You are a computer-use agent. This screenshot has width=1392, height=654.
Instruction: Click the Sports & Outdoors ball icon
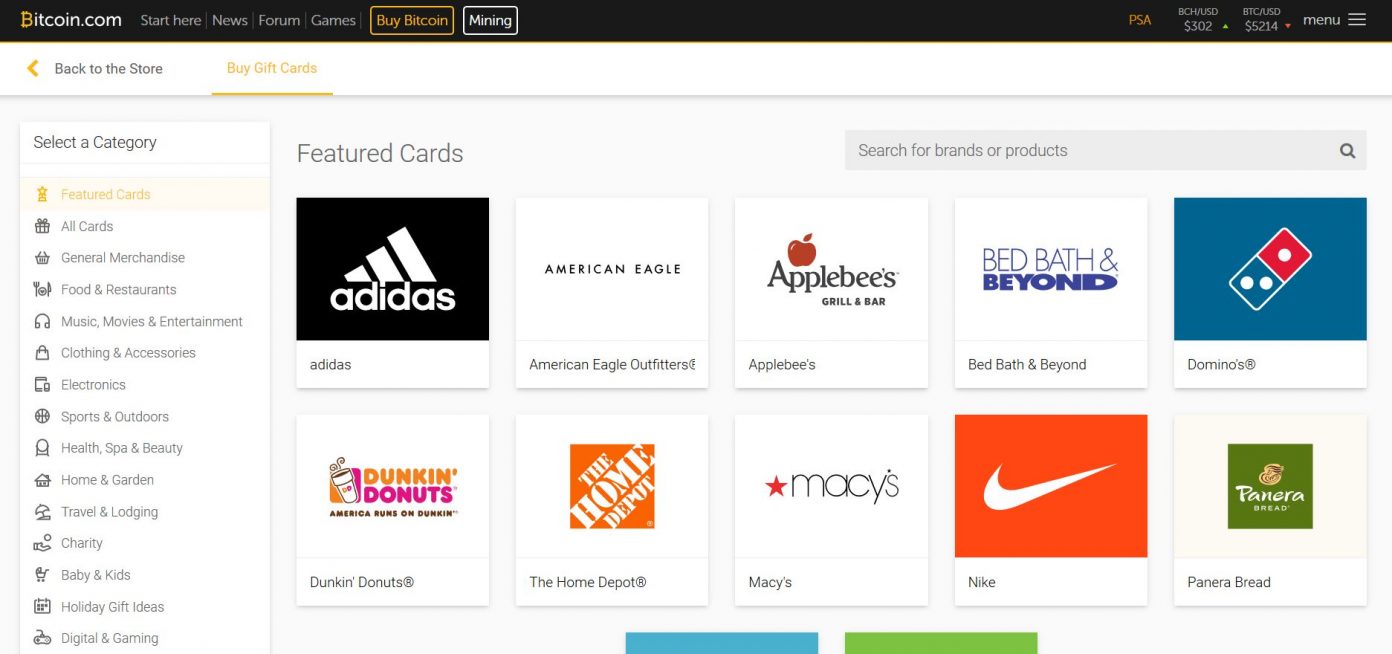click(x=42, y=416)
